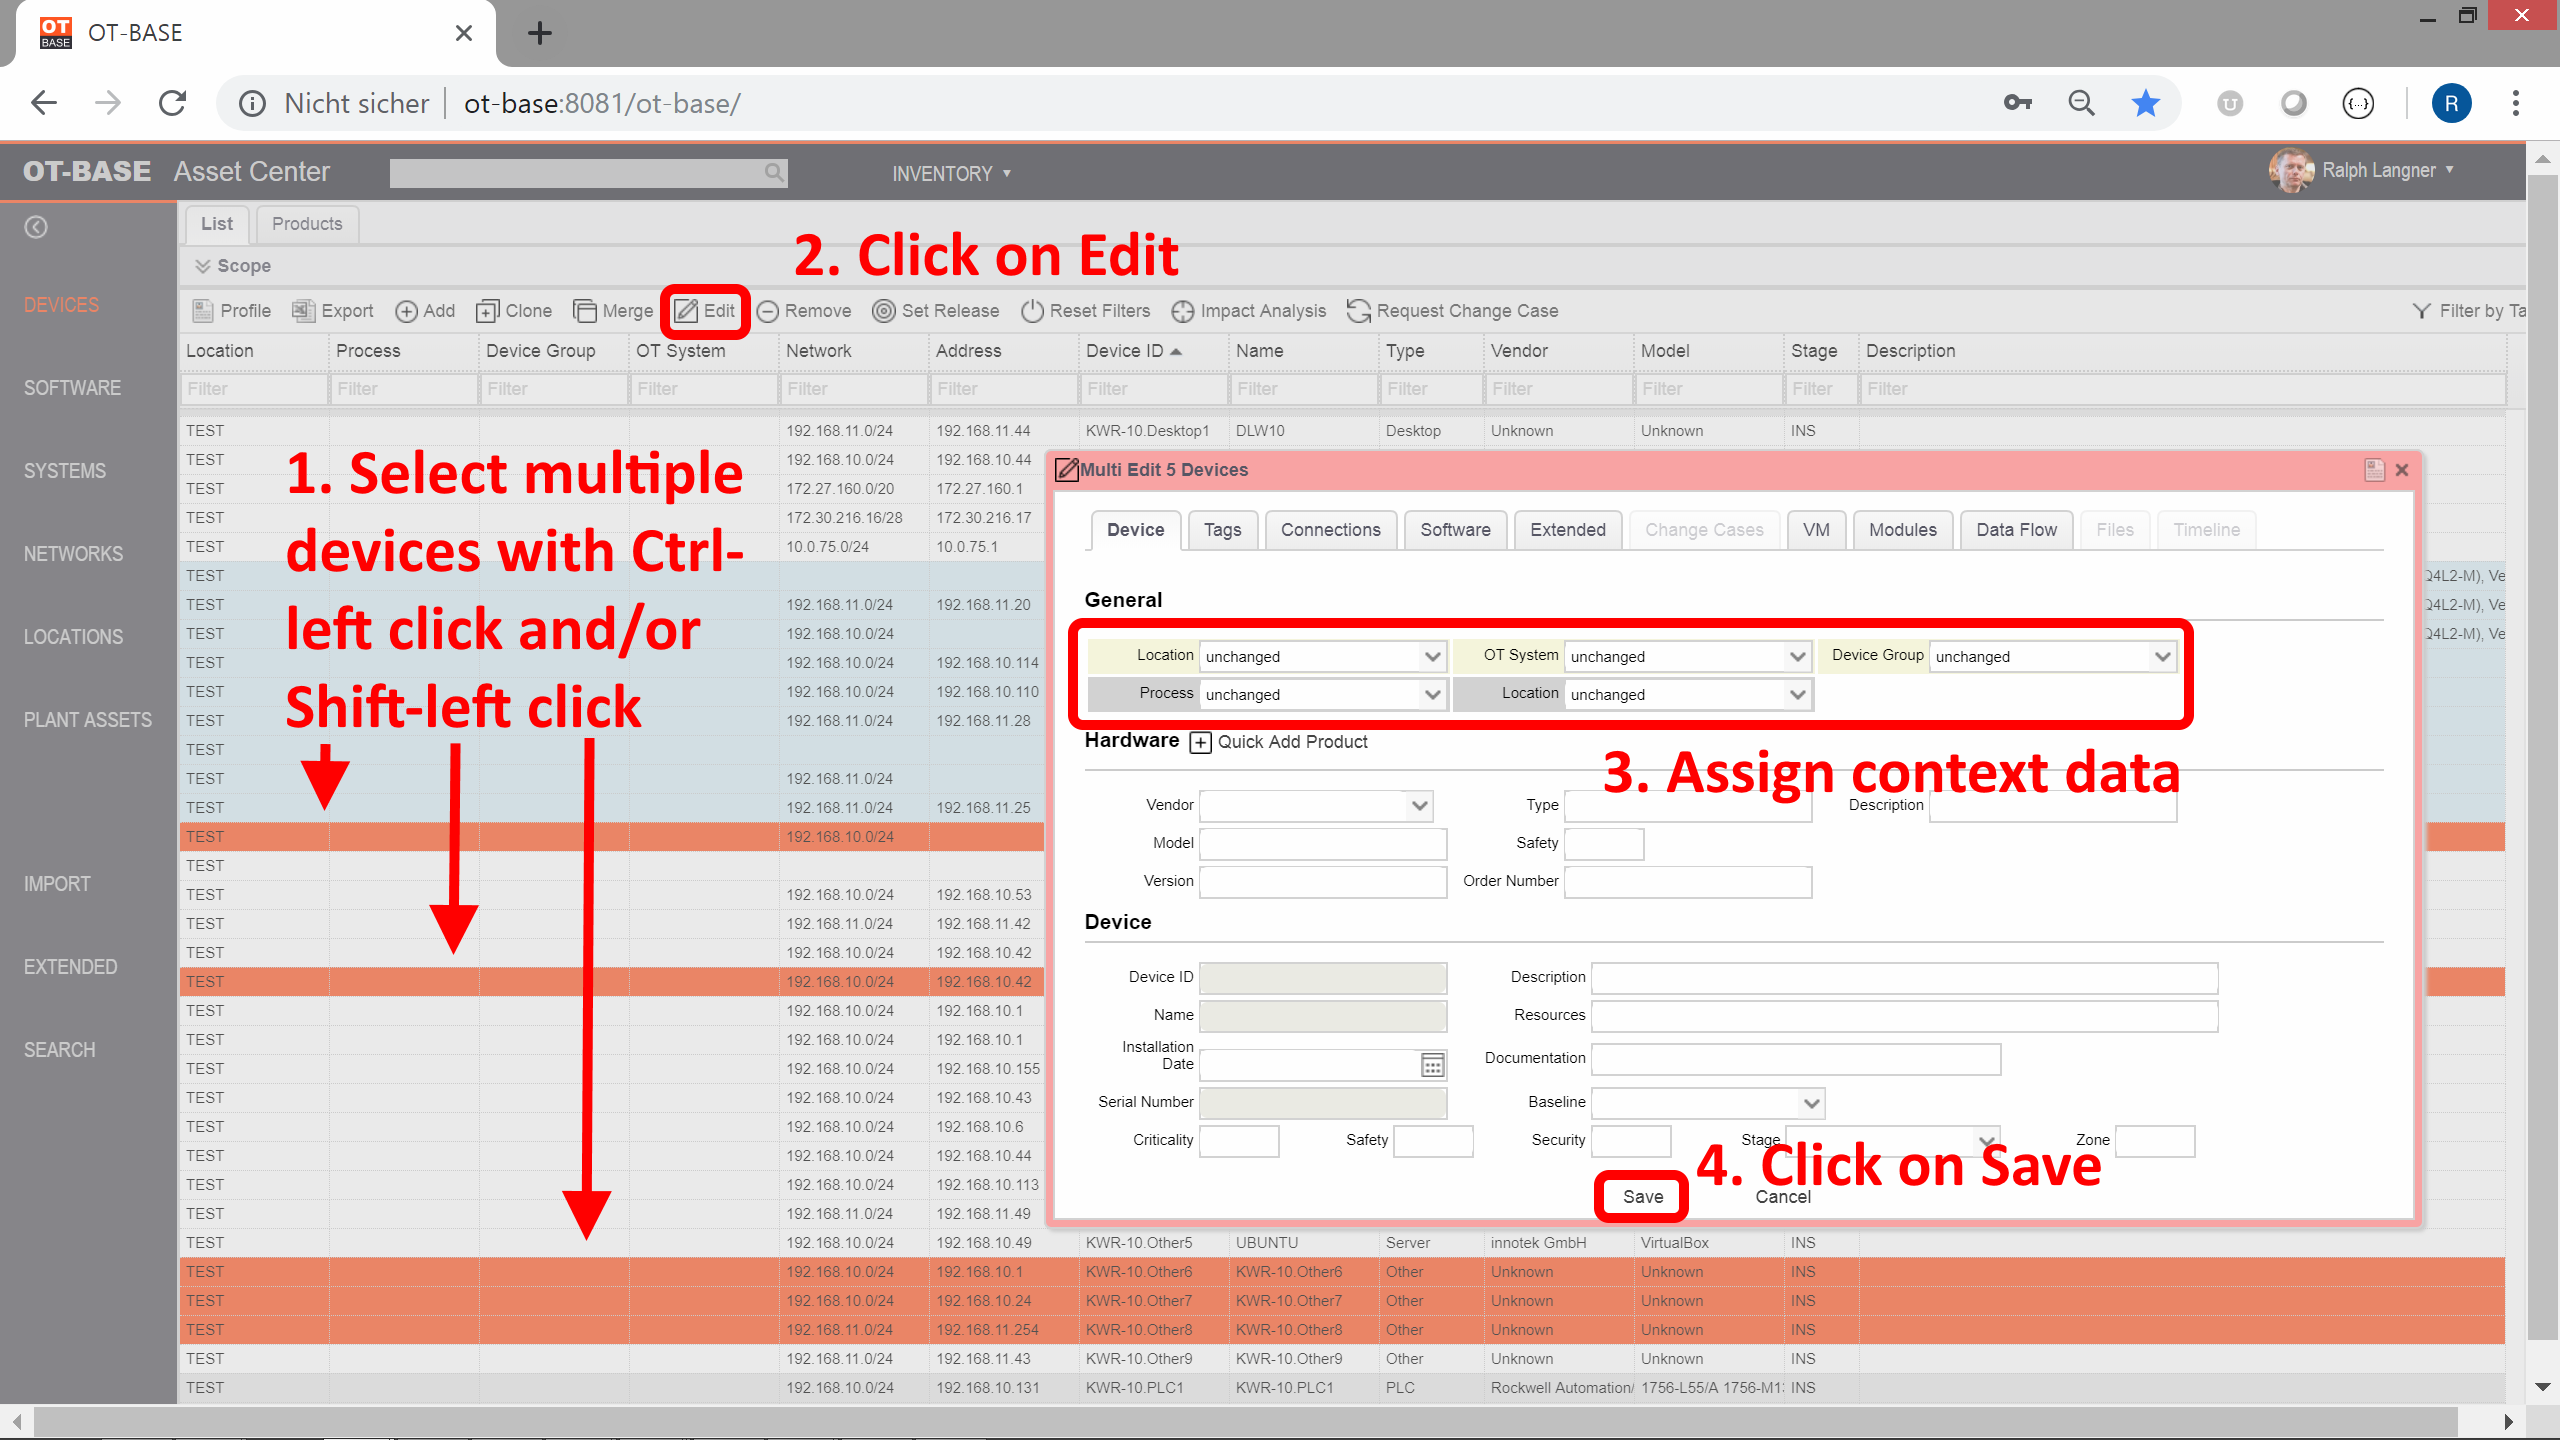Switch to the Software tab in dialog
The image size is (2560, 1440).
coord(1455,530)
